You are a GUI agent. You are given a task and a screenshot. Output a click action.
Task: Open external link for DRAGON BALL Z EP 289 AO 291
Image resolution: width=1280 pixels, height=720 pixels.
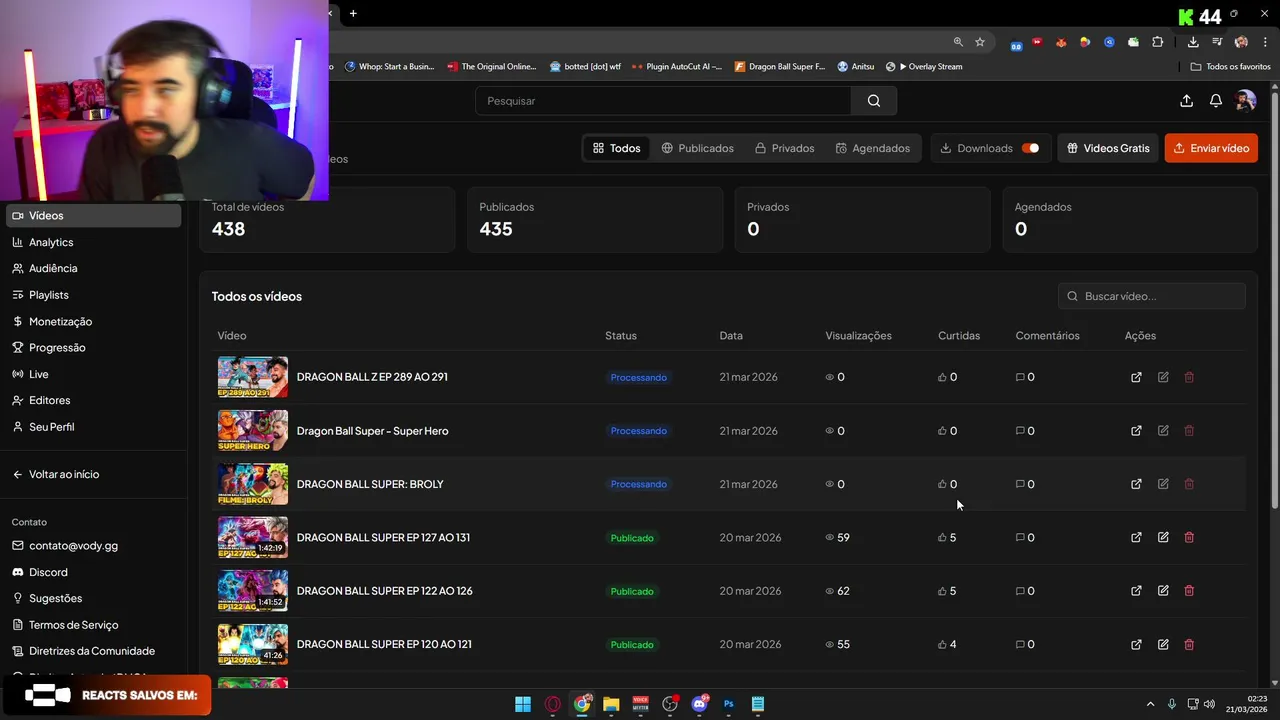[1136, 377]
